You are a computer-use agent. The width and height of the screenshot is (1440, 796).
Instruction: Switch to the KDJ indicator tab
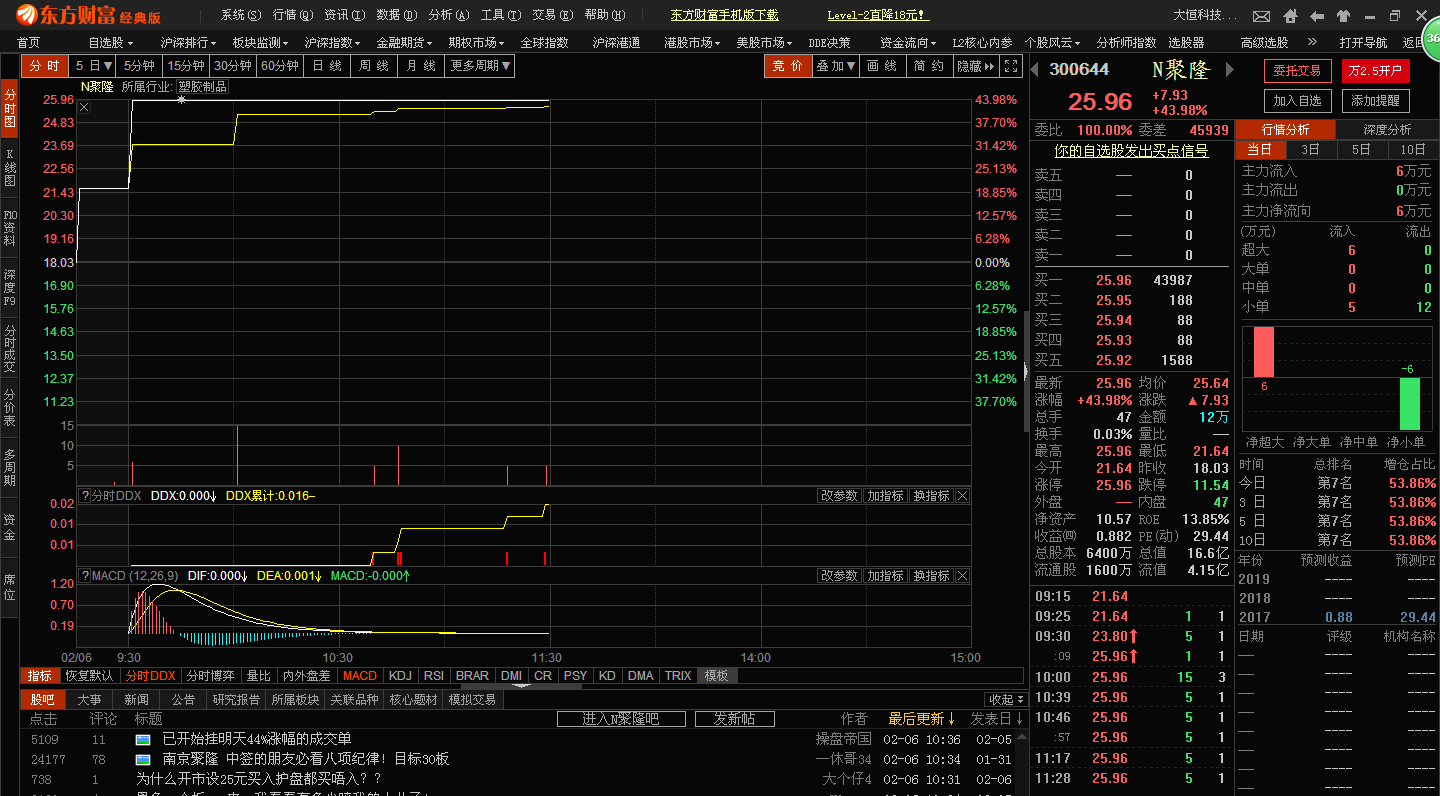point(400,676)
